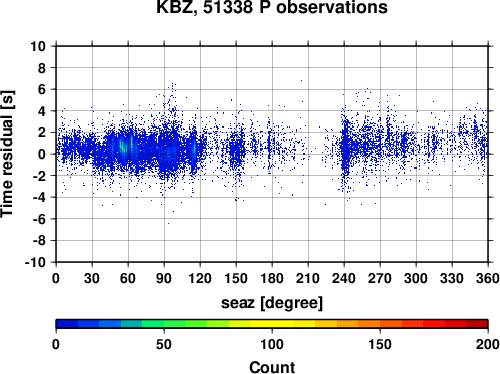Click the 'Time residual [s]' y-axis label
500x374 pixels.
click(x=7, y=154)
